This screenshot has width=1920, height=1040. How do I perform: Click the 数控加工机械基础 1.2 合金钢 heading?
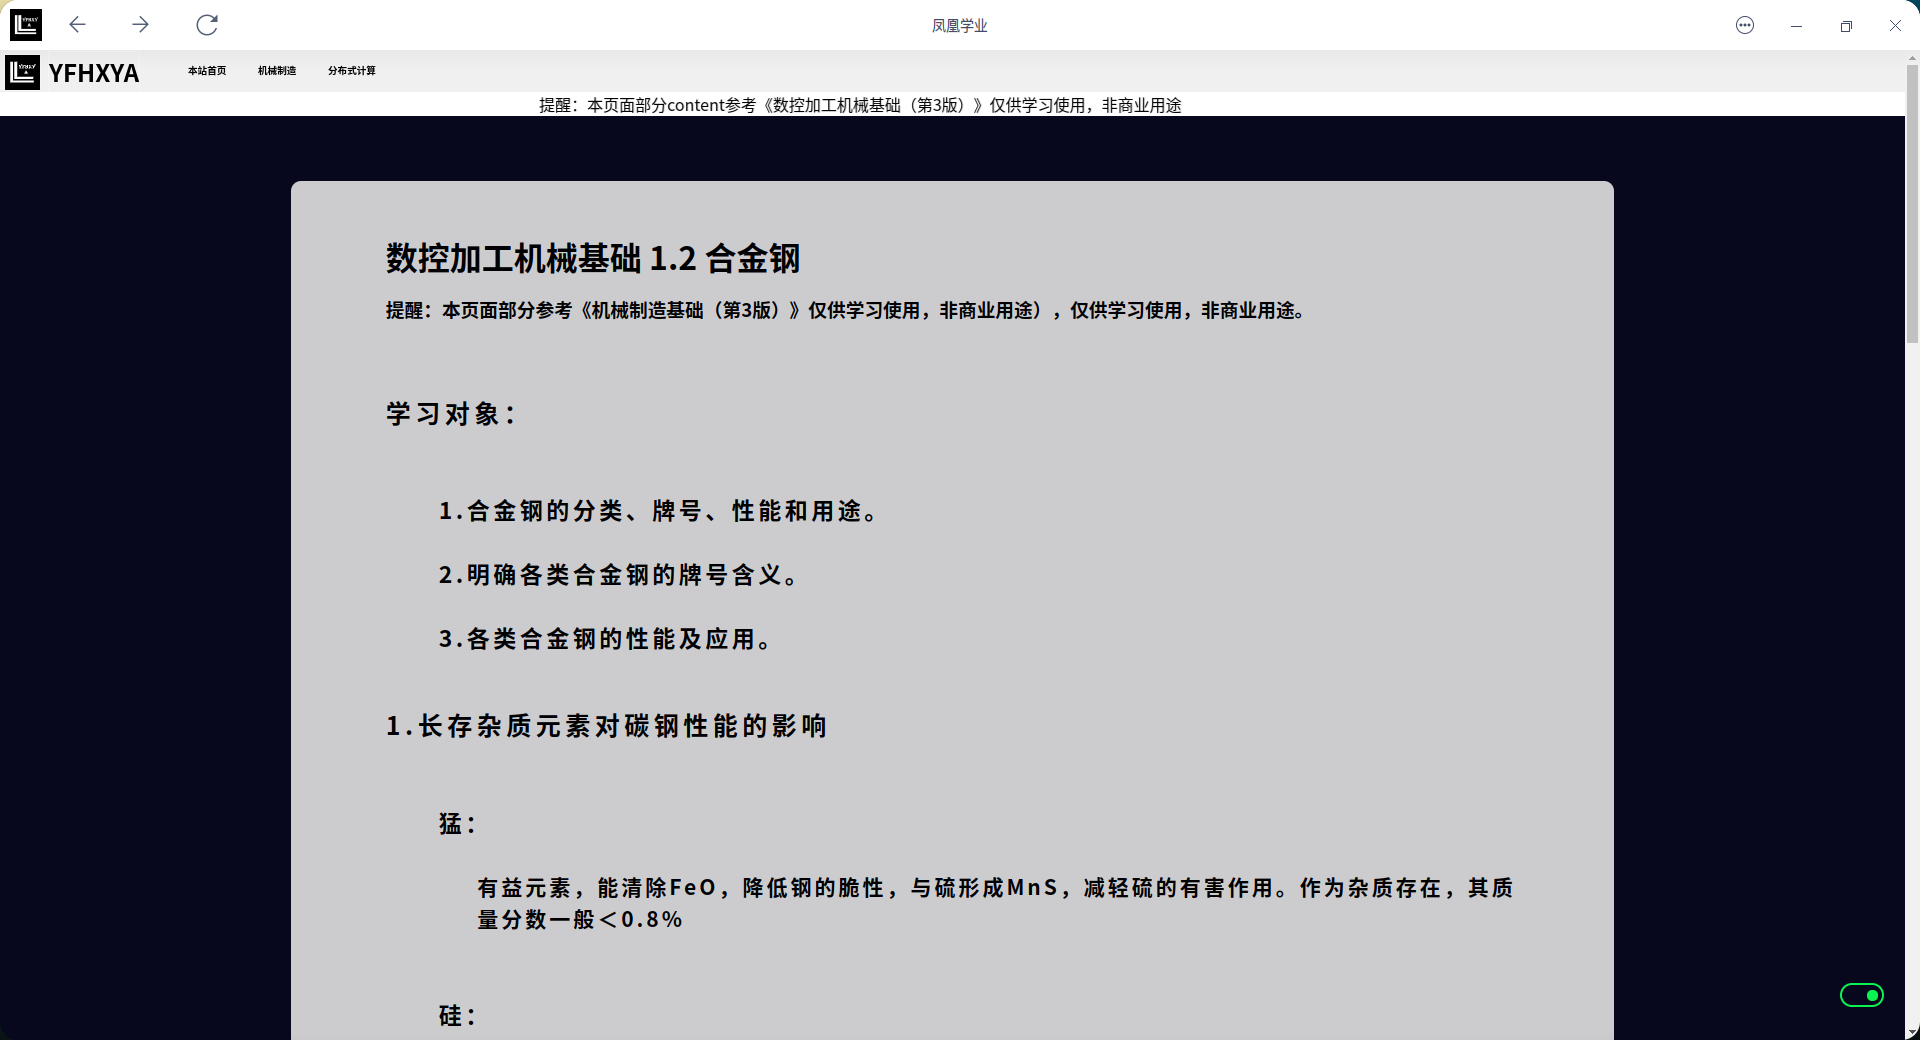[x=593, y=259]
